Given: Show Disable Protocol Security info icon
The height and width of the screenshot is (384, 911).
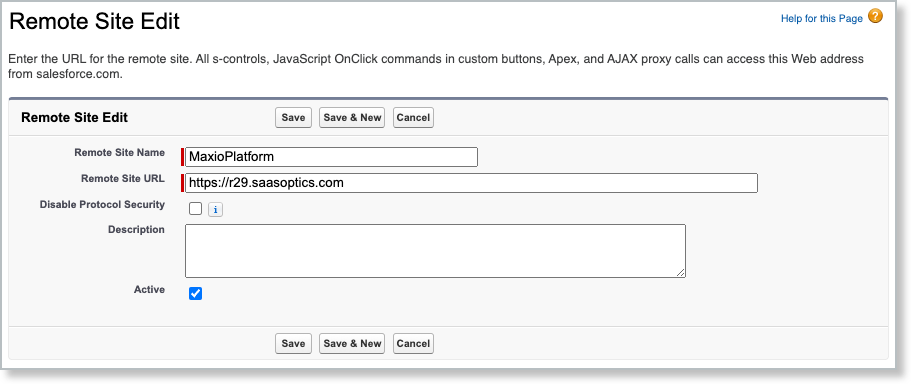Looking at the screenshot, I should 215,210.
